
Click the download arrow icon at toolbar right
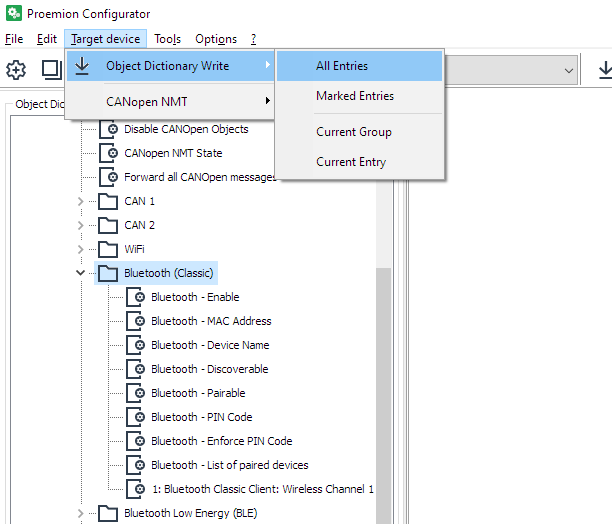604,69
